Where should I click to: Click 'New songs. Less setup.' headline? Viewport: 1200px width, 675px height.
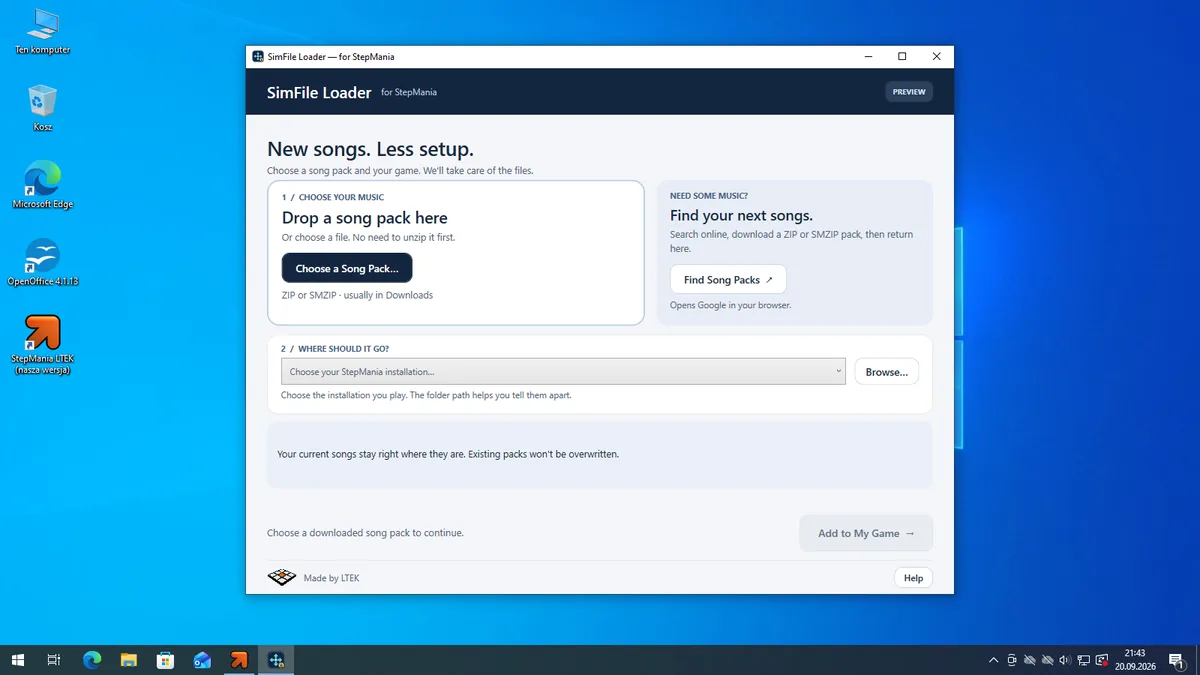370,150
